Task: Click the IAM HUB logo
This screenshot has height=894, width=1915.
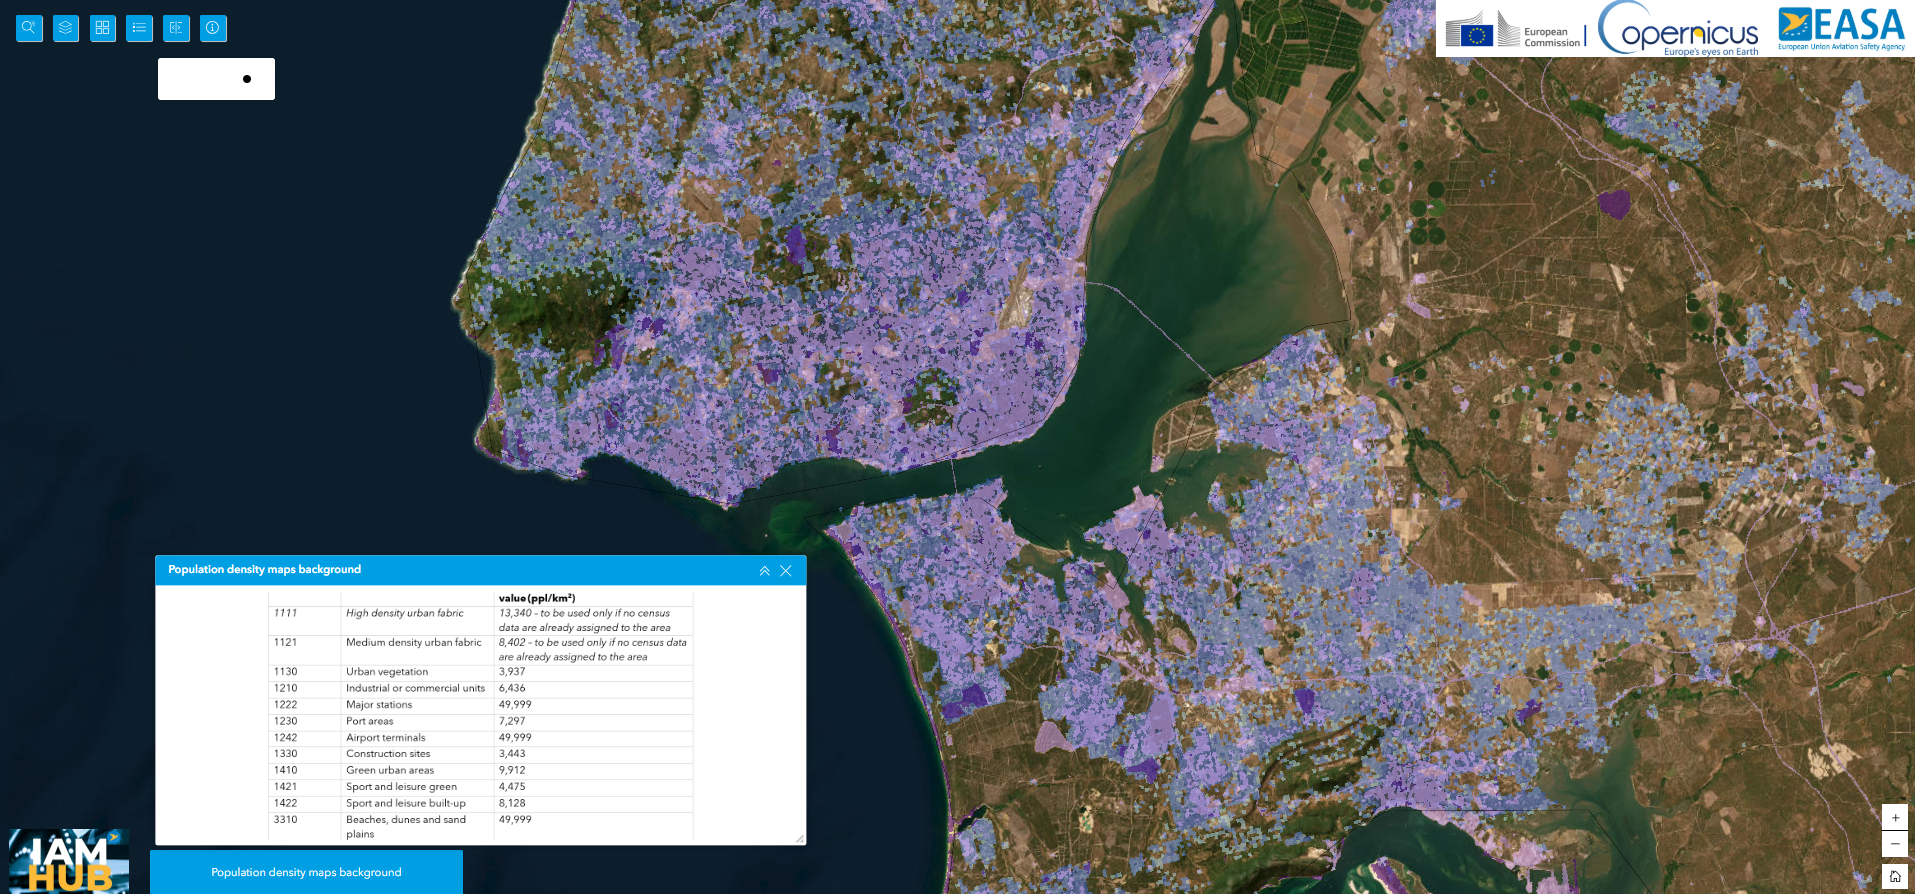Action: point(69,861)
